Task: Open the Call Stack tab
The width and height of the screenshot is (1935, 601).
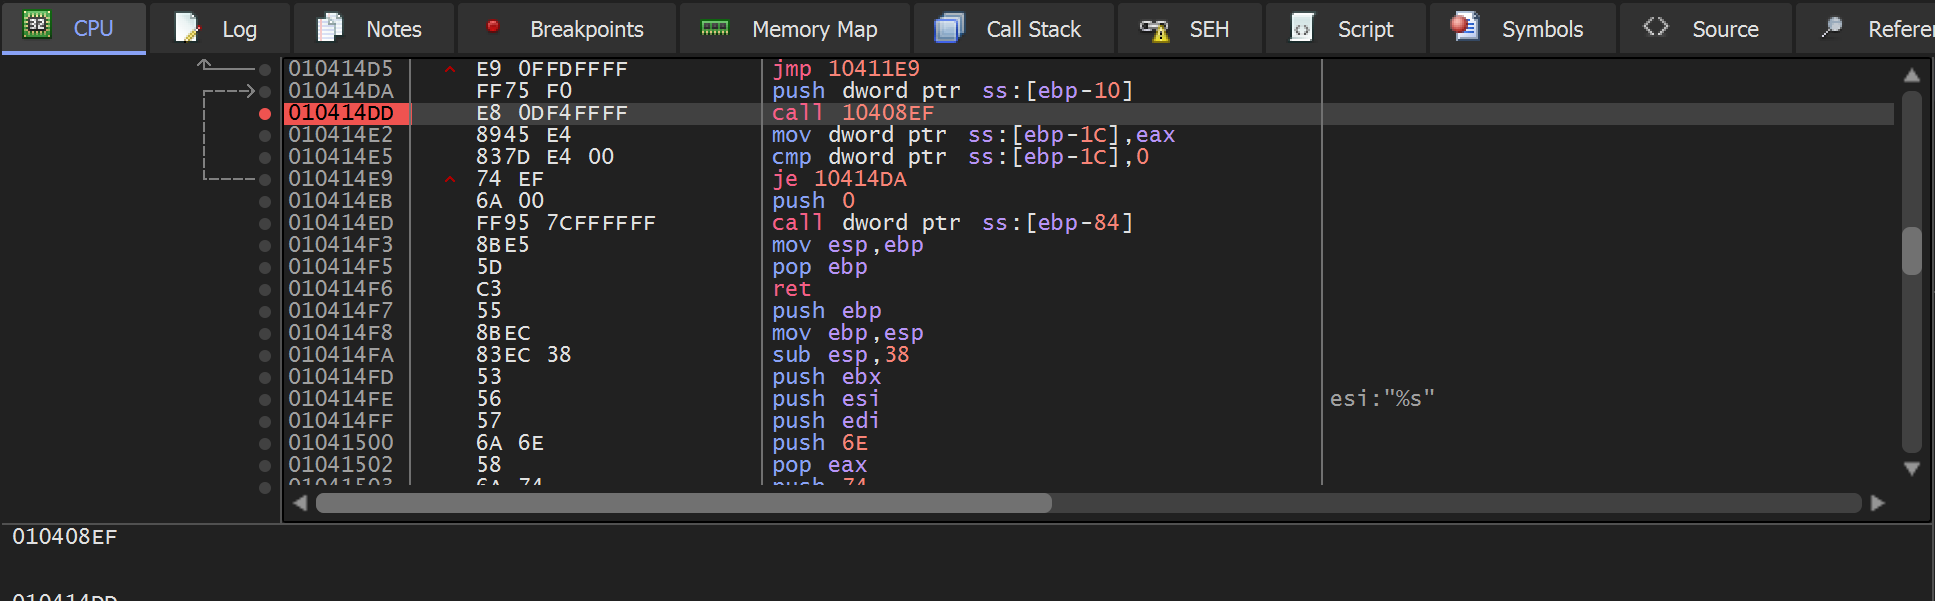Action: [1014, 28]
